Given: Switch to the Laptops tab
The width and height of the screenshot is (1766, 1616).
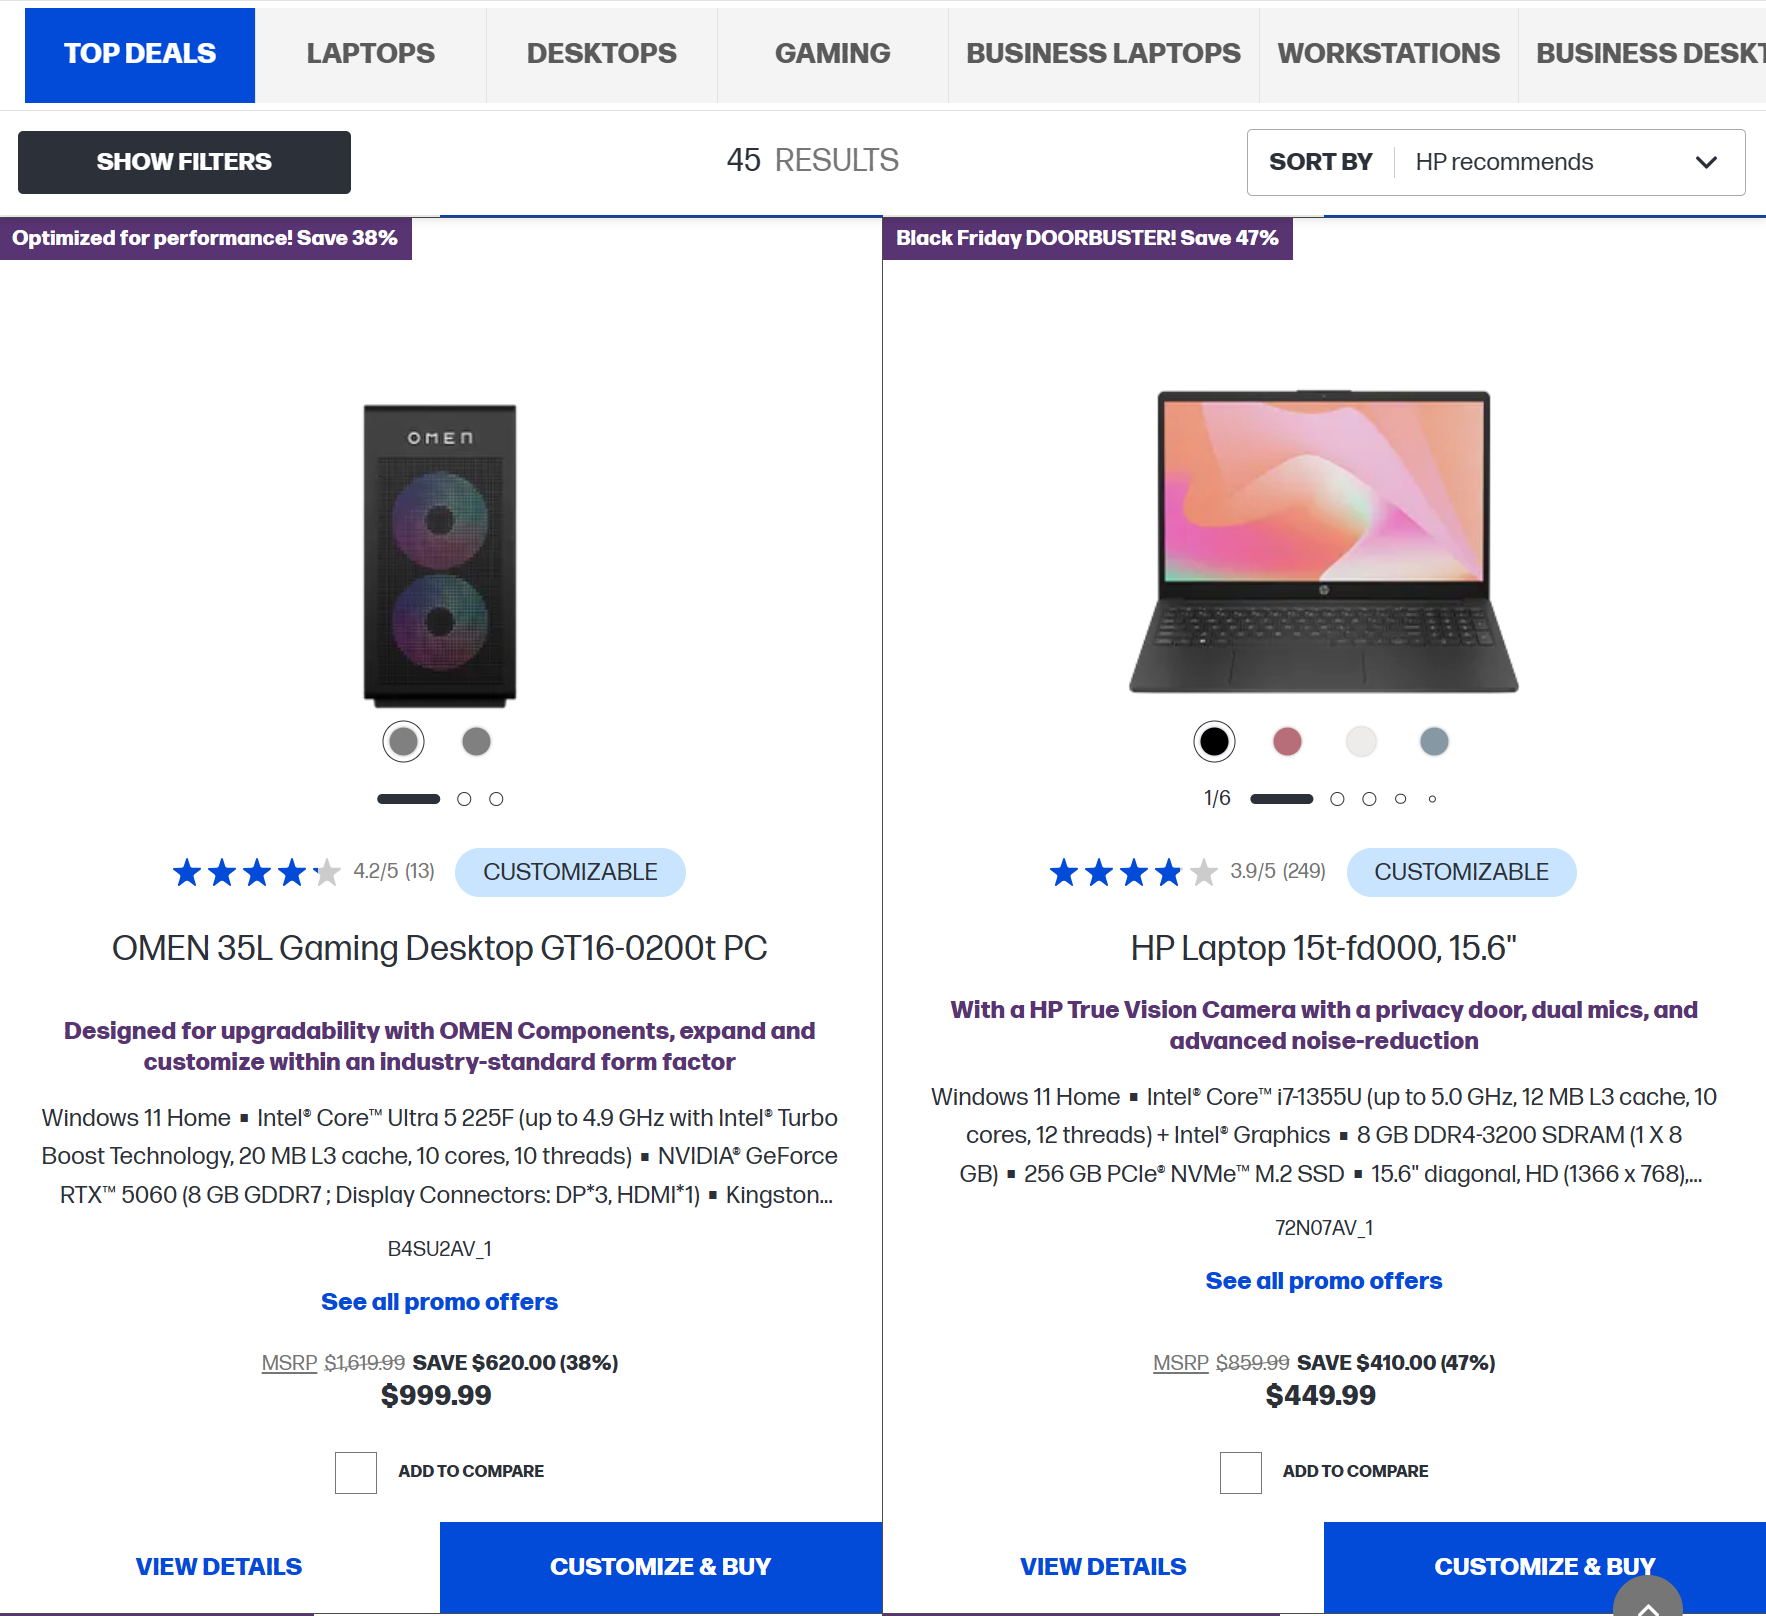Looking at the screenshot, I should (x=370, y=54).
